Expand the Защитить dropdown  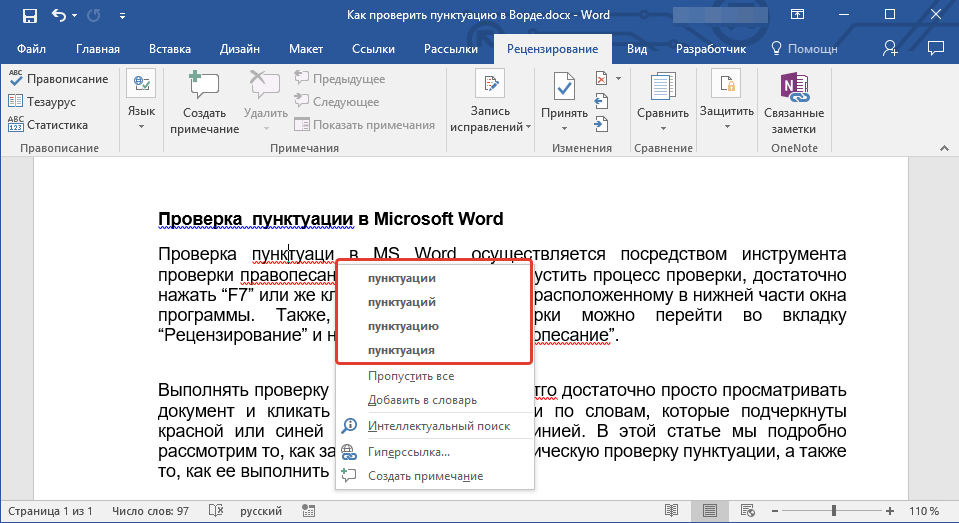tap(726, 127)
